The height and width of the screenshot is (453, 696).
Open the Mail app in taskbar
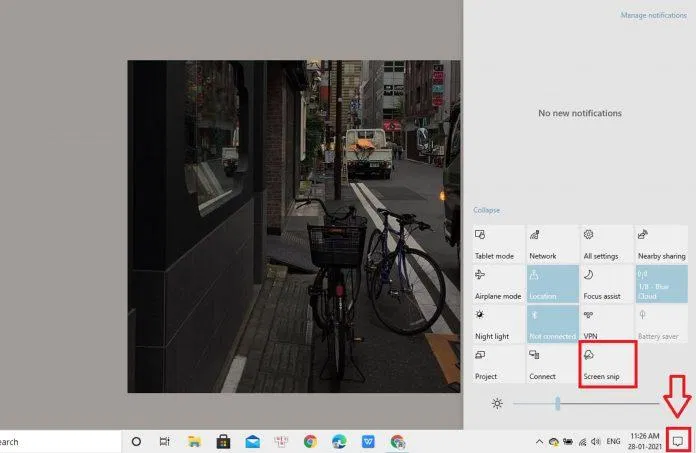(x=253, y=441)
